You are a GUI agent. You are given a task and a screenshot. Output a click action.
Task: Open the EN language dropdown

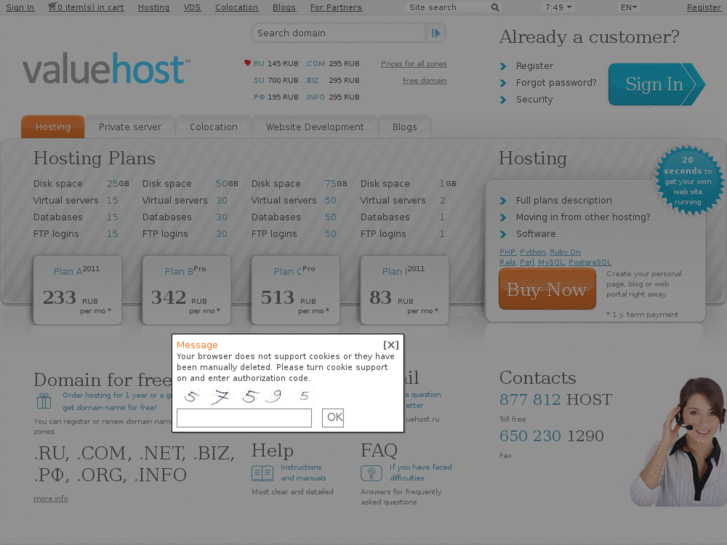(x=629, y=7)
